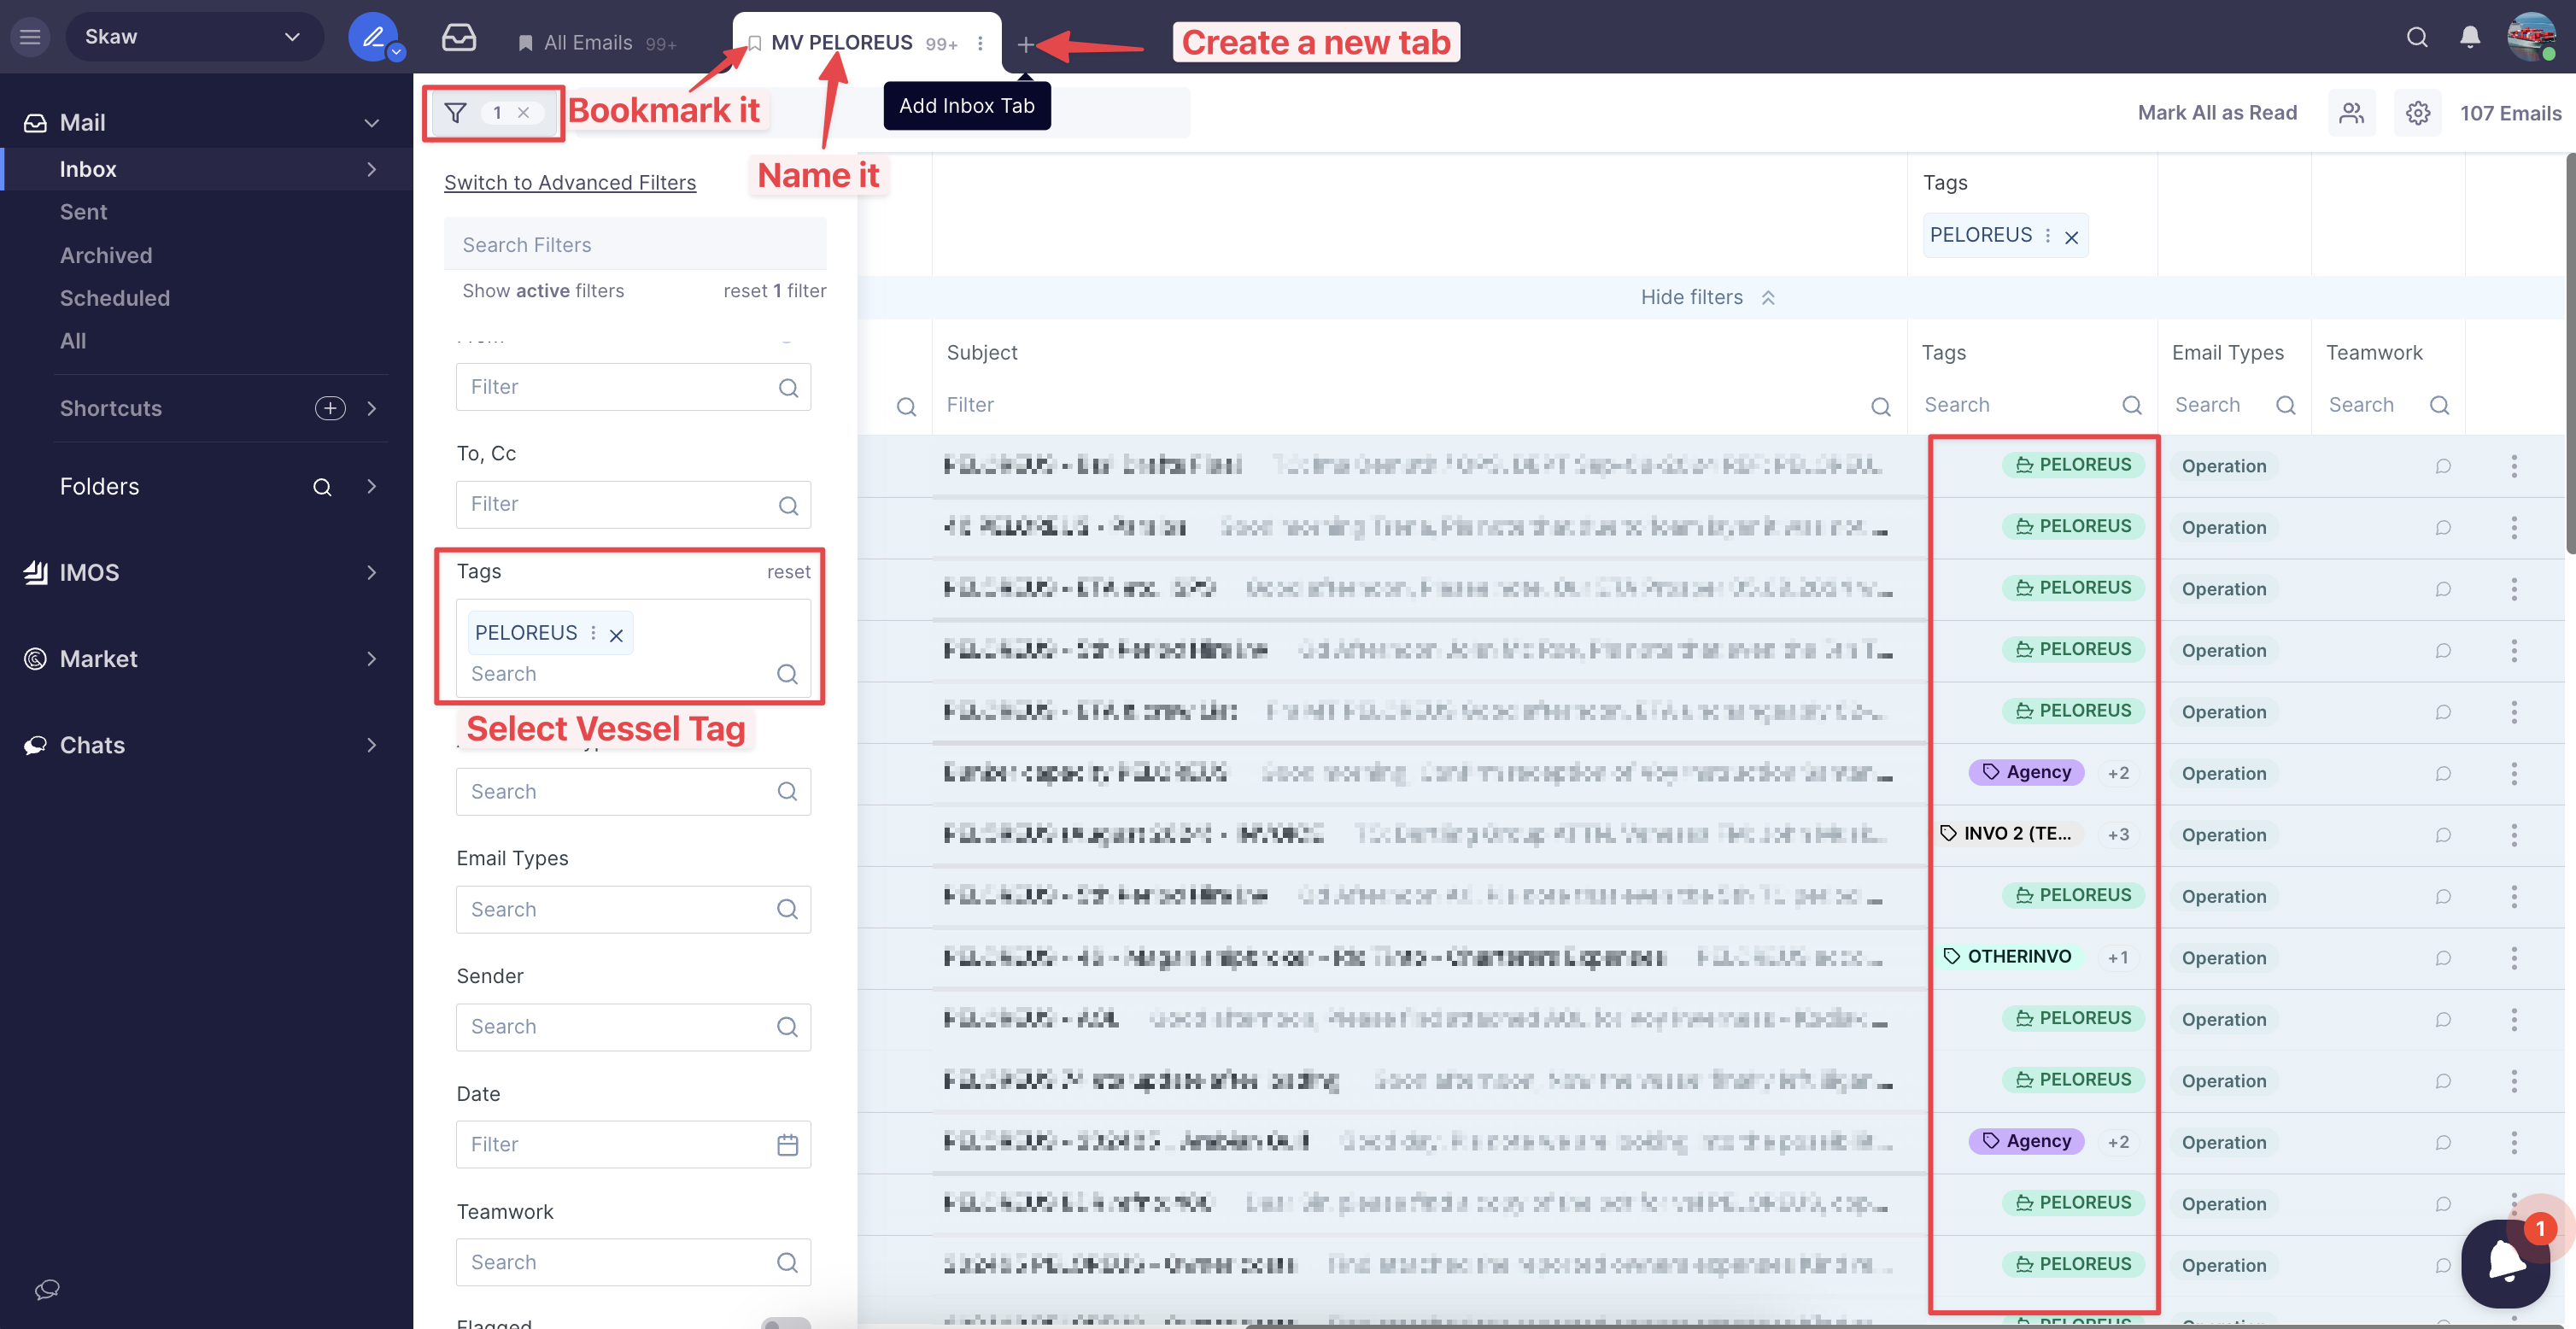Open the notifications bell icon
The image size is (2576, 1329).
(2469, 37)
